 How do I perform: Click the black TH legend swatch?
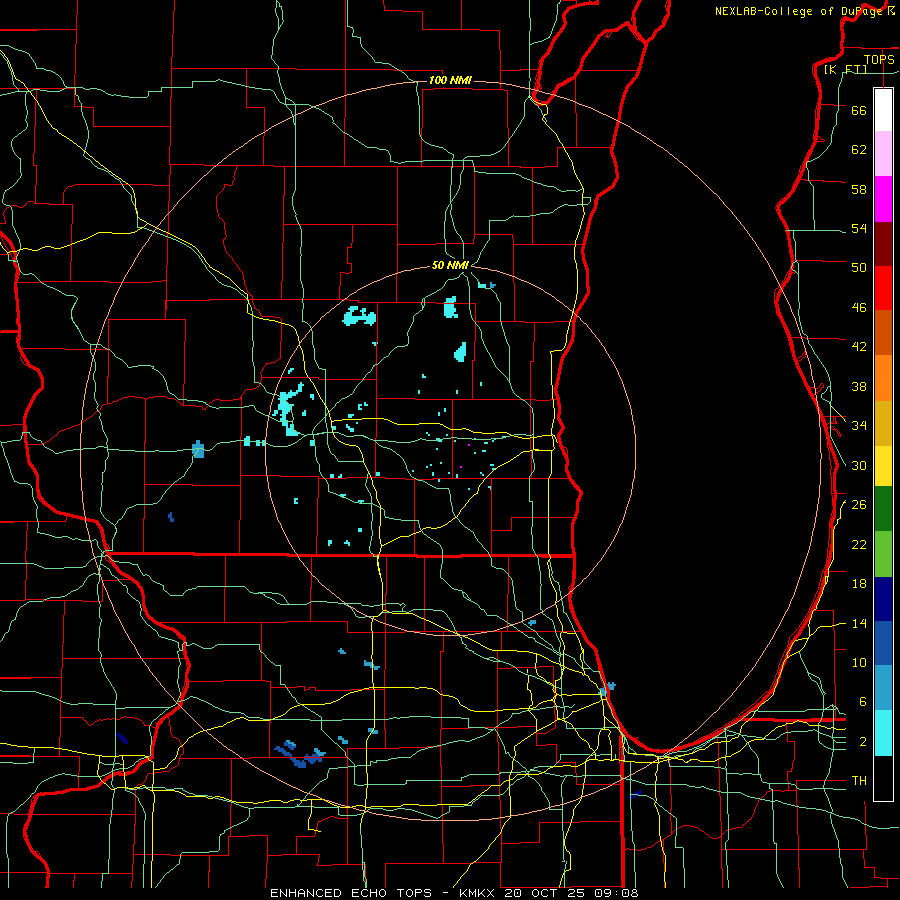tap(883, 778)
